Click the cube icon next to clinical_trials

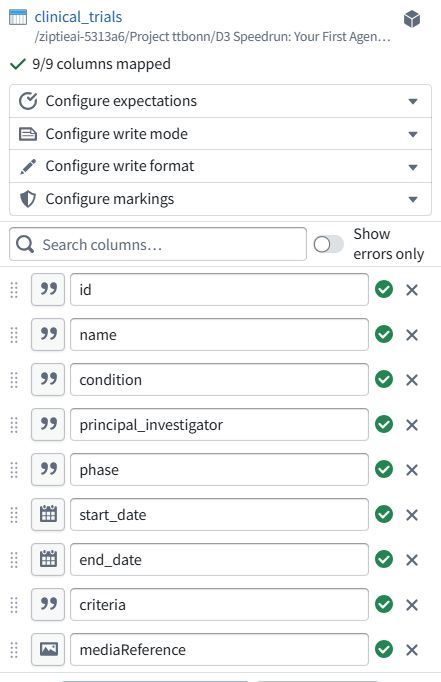[412, 19]
